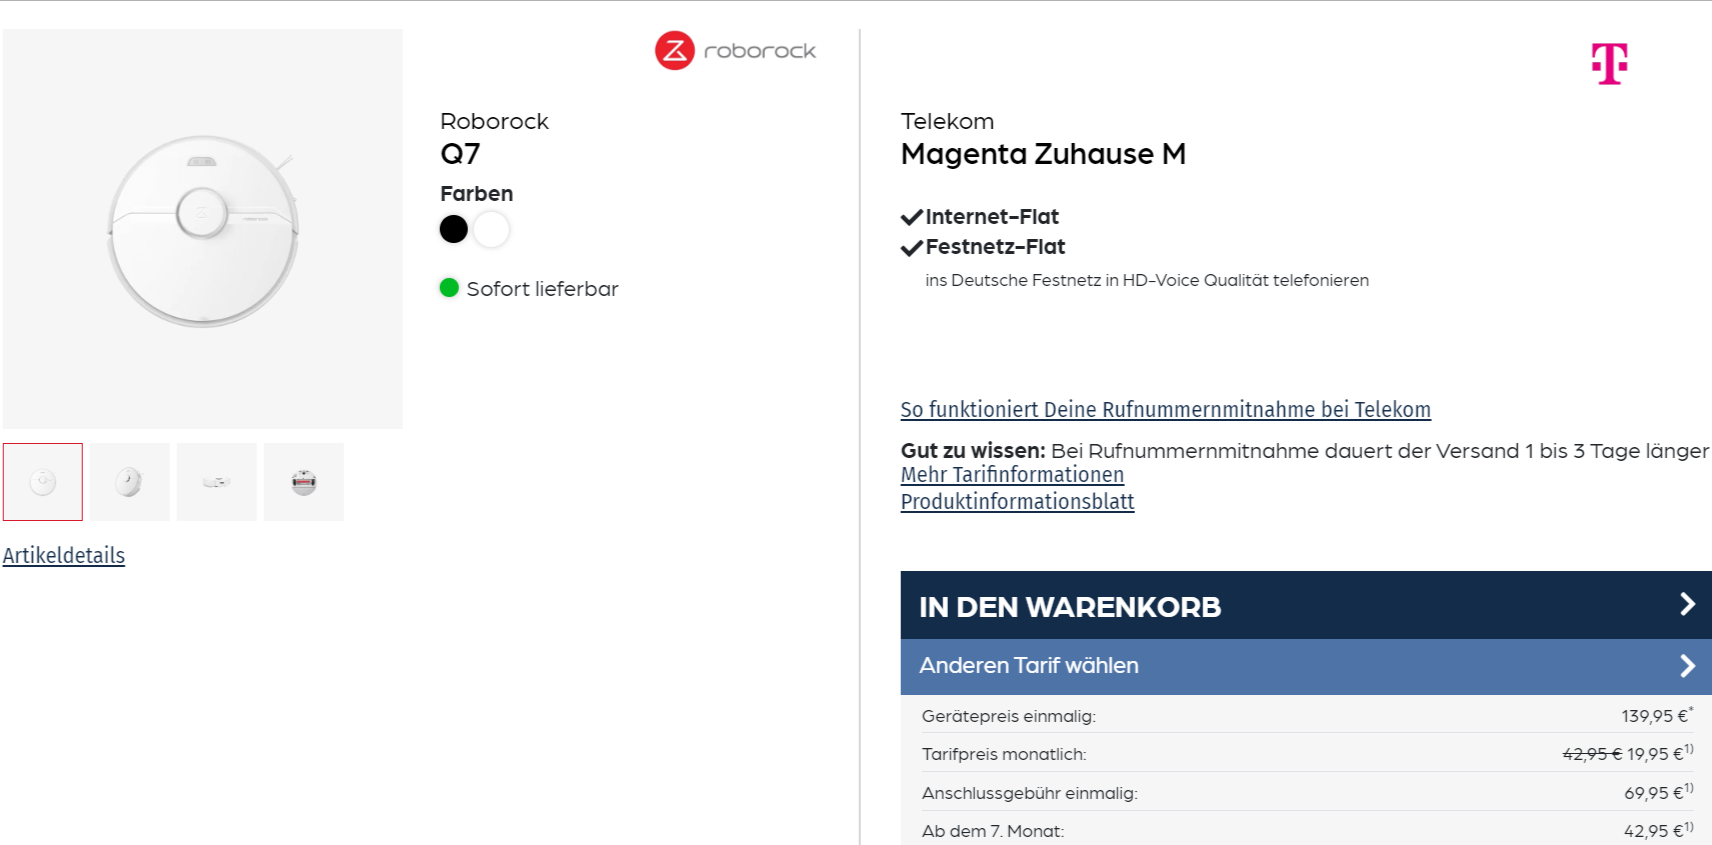Open the second angled-view product thumbnail
This screenshot has height=845, width=1712.
pyautogui.click(x=130, y=482)
